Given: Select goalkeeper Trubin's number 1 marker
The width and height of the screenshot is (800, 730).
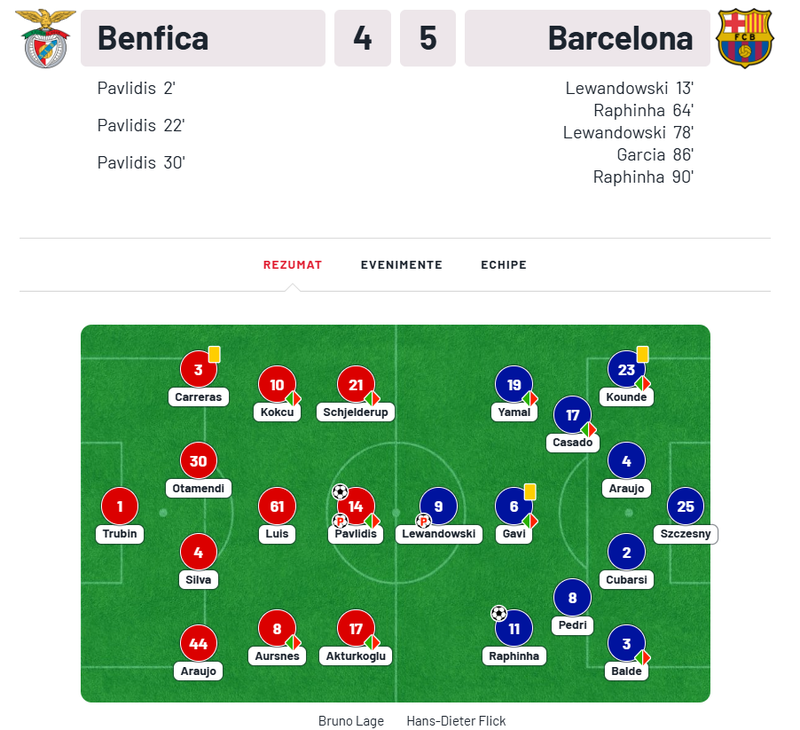Looking at the screenshot, I should pyautogui.click(x=119, y=507).
